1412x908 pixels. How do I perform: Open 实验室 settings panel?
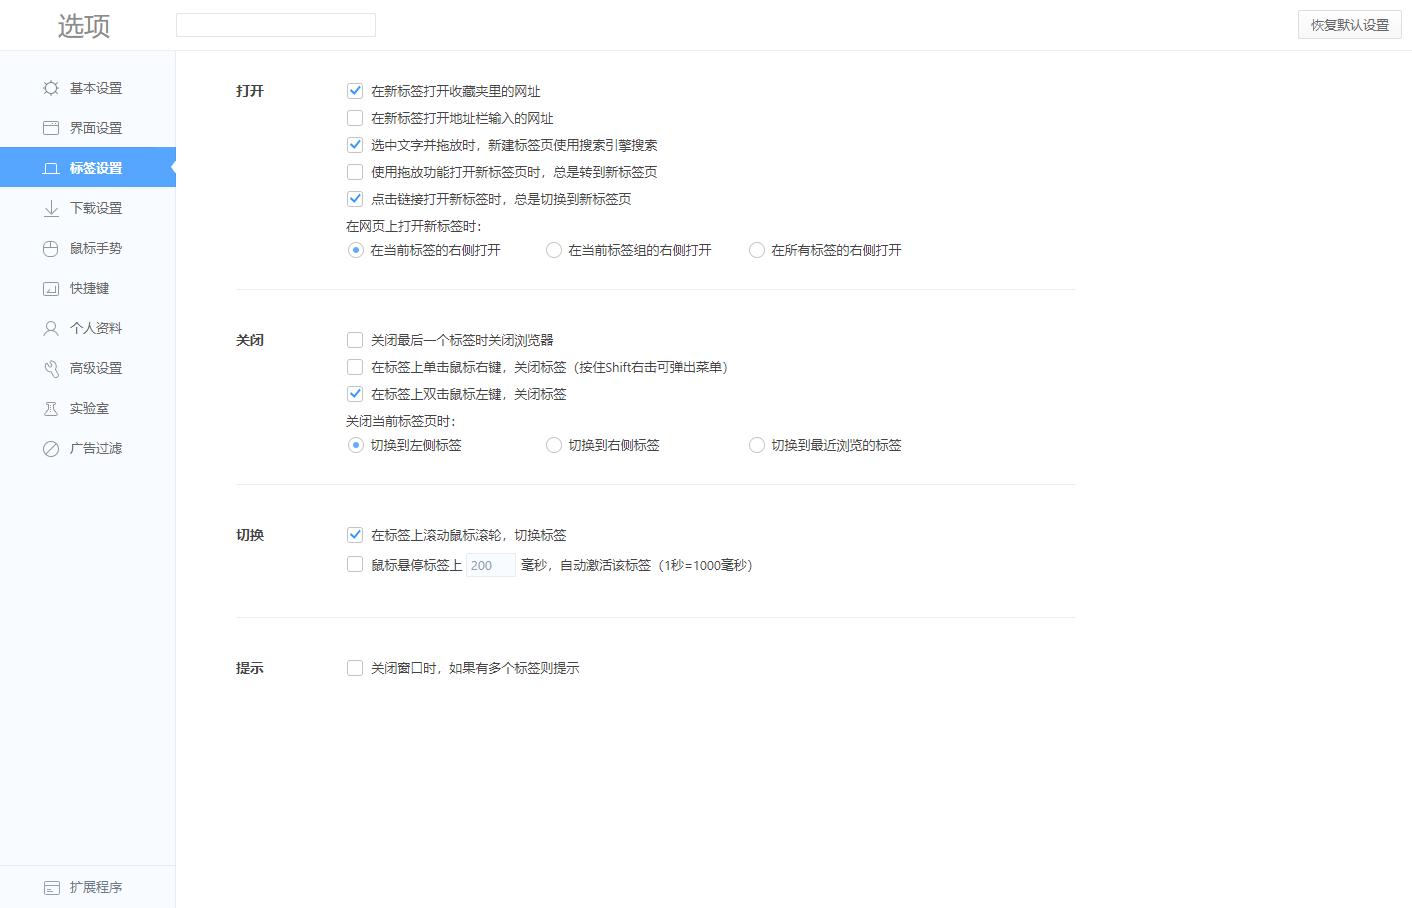[90, 408]
